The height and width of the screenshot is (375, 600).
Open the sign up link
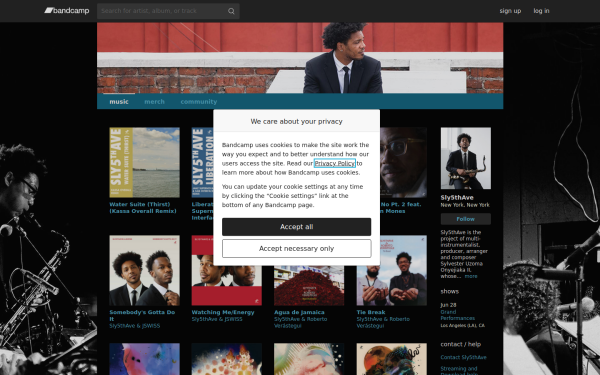coord(510,11)
